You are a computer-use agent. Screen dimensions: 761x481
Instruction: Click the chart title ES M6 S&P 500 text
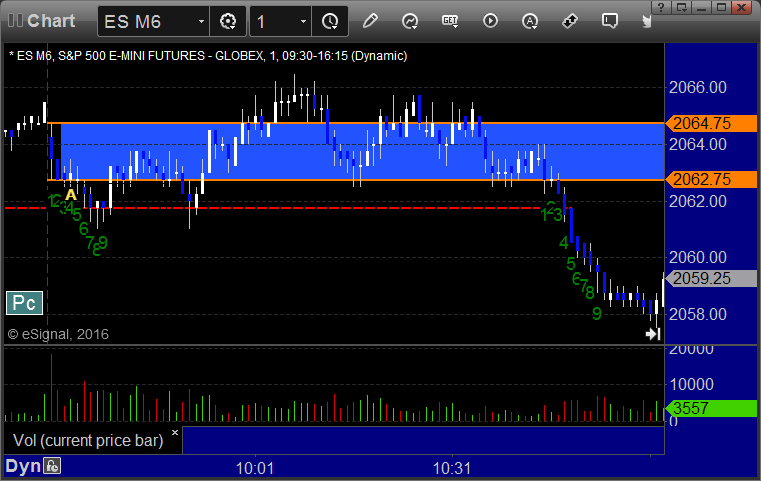click(x=208, y=56)
